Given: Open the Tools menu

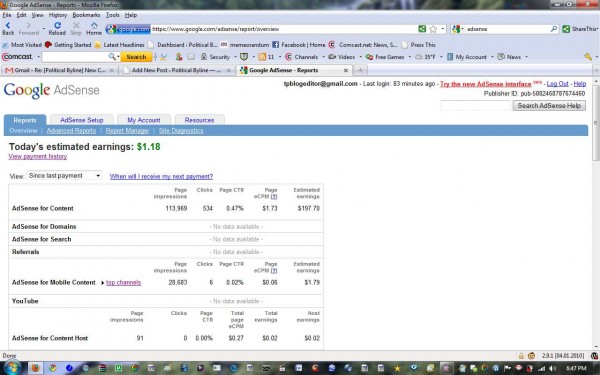Looking at the screenshot, I should pos(112,15).
